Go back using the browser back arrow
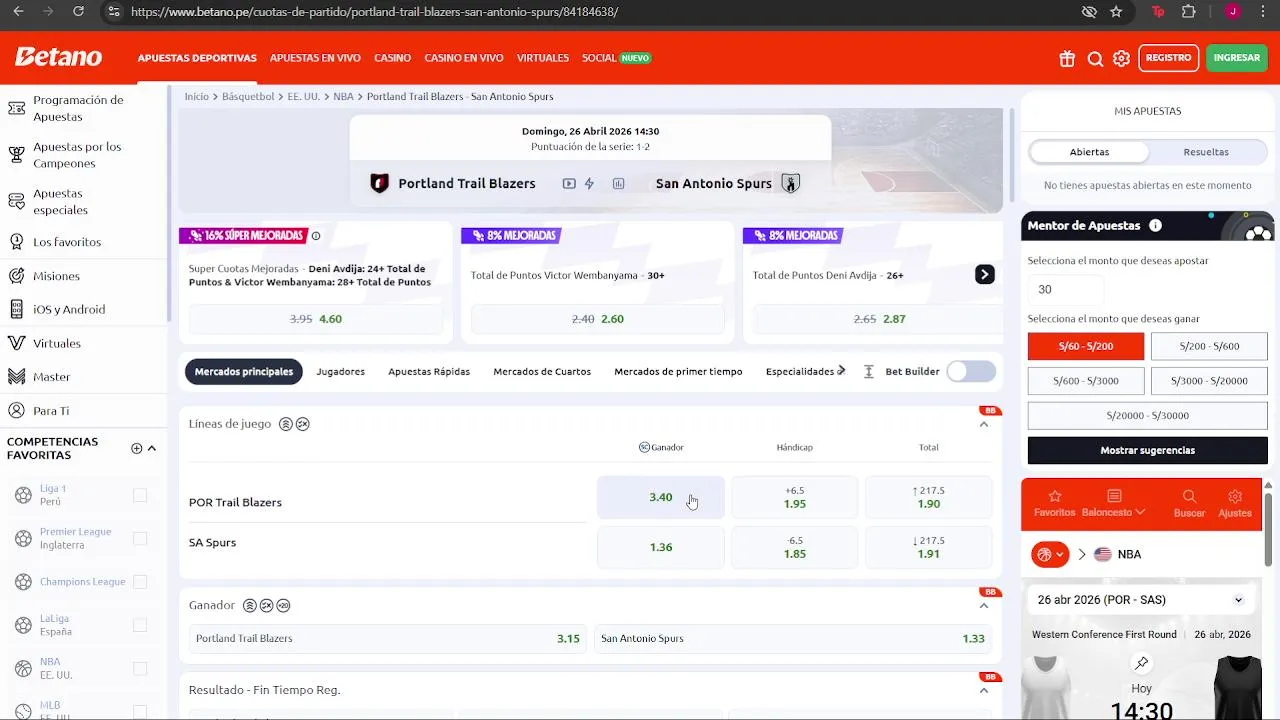Viewport: 1280px width, 720px height. 18,12
